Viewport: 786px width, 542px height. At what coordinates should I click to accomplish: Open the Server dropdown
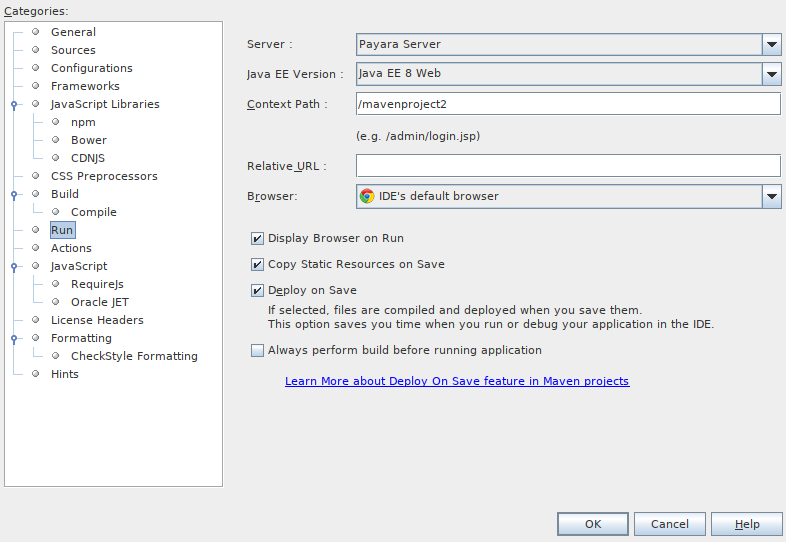pos(771,44)
